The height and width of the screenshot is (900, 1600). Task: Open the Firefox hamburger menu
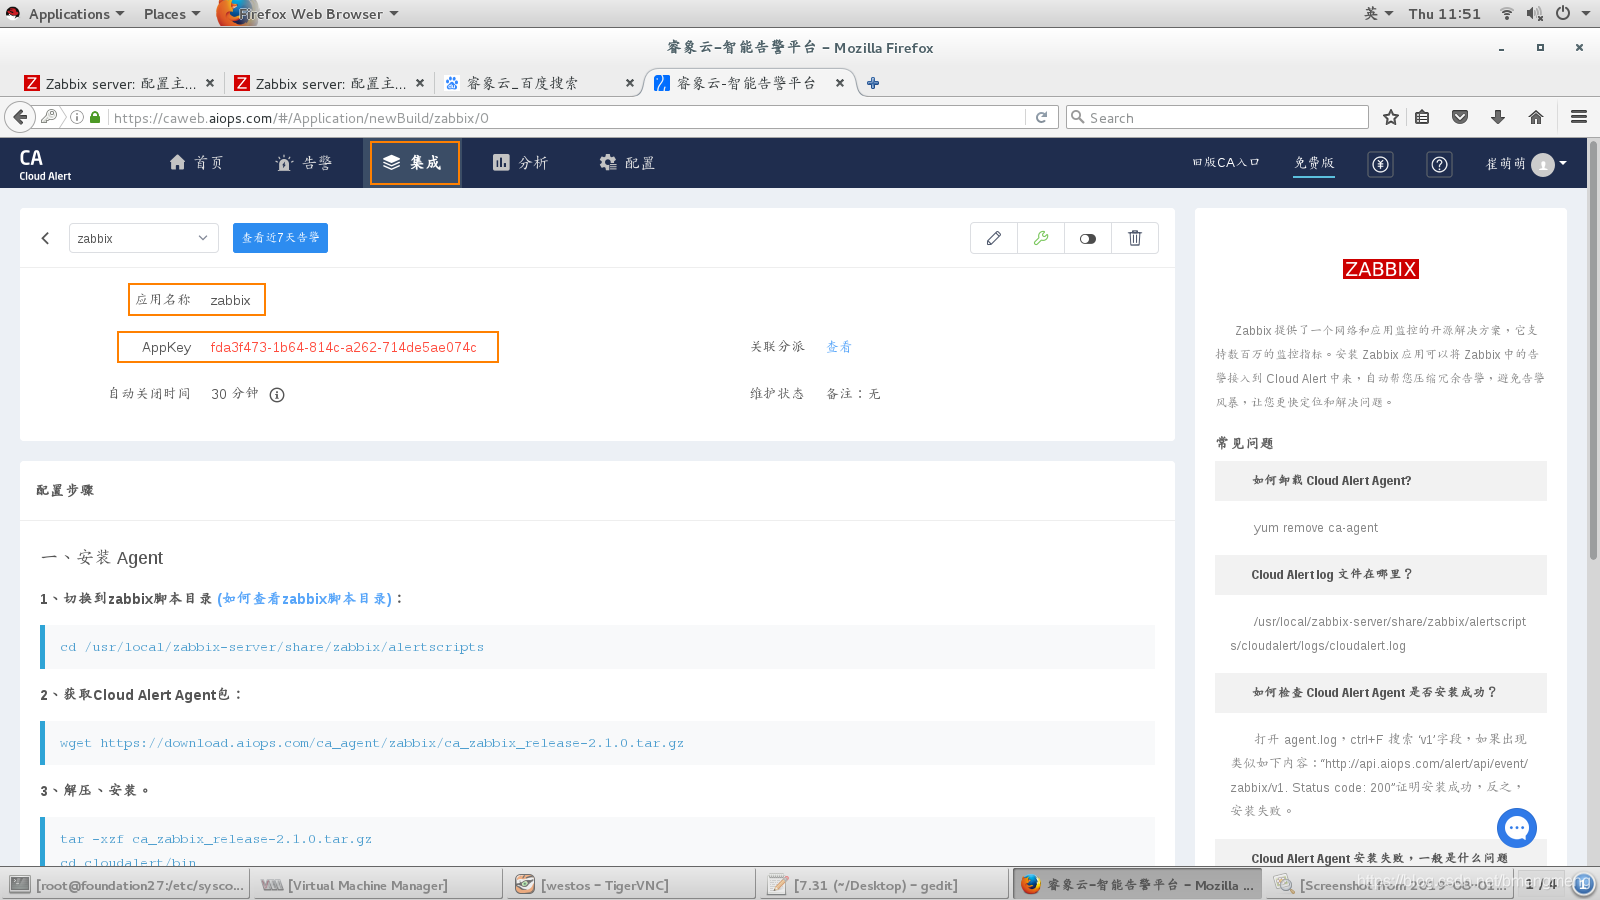pos(1579,117)
